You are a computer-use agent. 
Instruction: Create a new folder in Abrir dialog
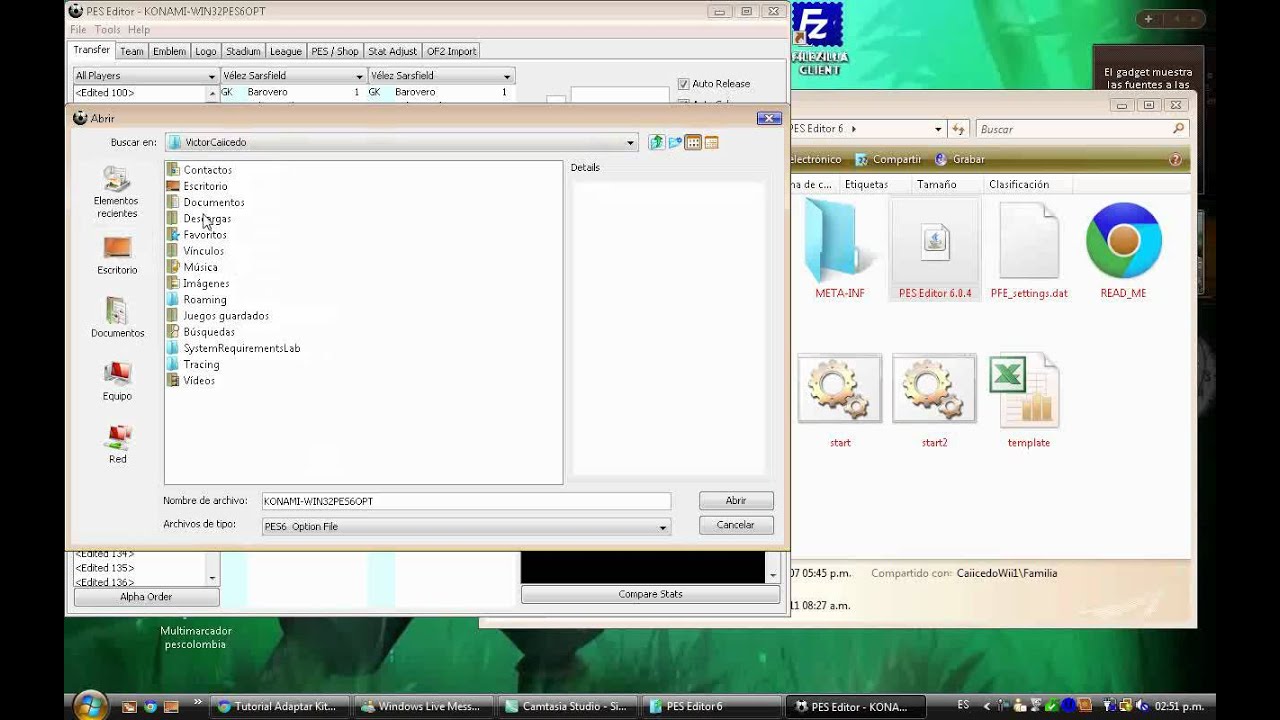[675, 143]
